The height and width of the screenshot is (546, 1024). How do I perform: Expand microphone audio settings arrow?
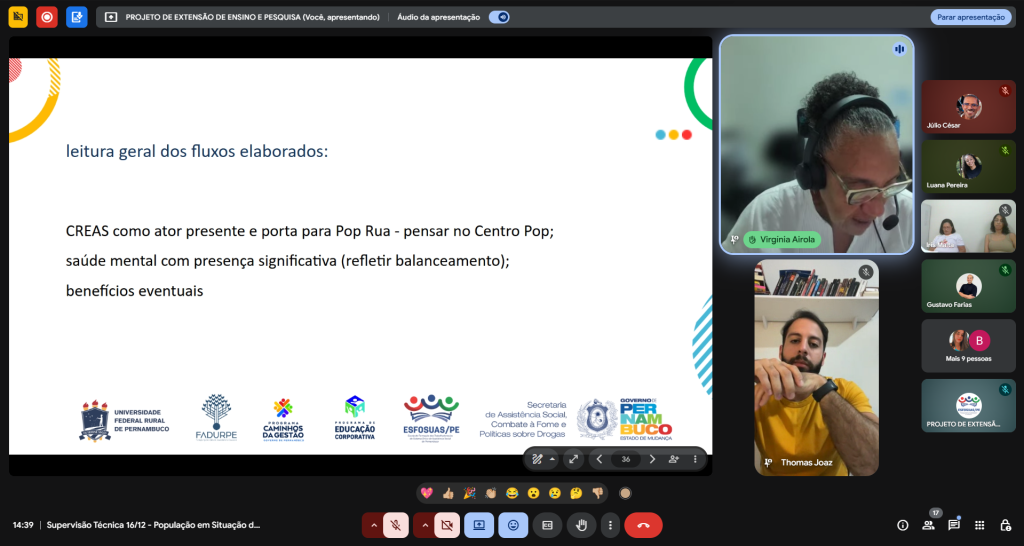[373, 525]
